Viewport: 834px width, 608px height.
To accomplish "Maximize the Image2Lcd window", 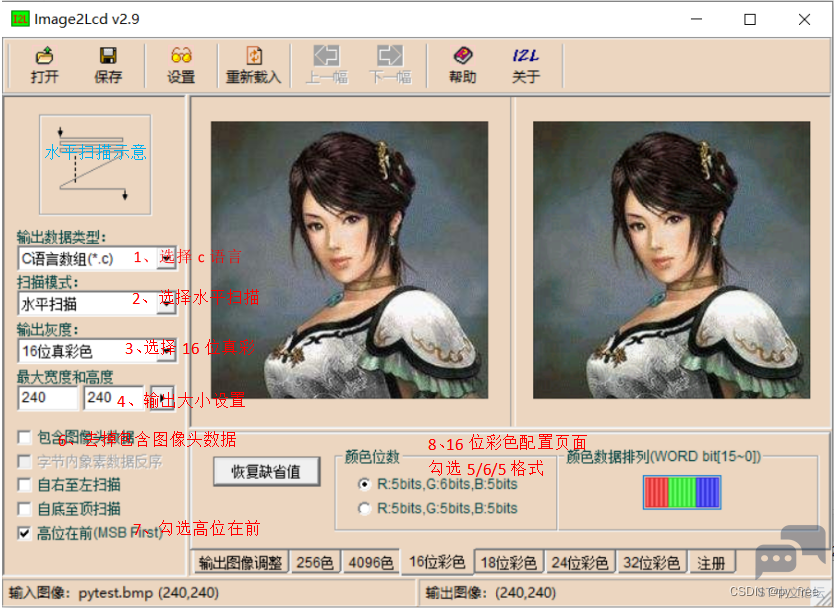I will pyautogui.click(x=750, y=19).
